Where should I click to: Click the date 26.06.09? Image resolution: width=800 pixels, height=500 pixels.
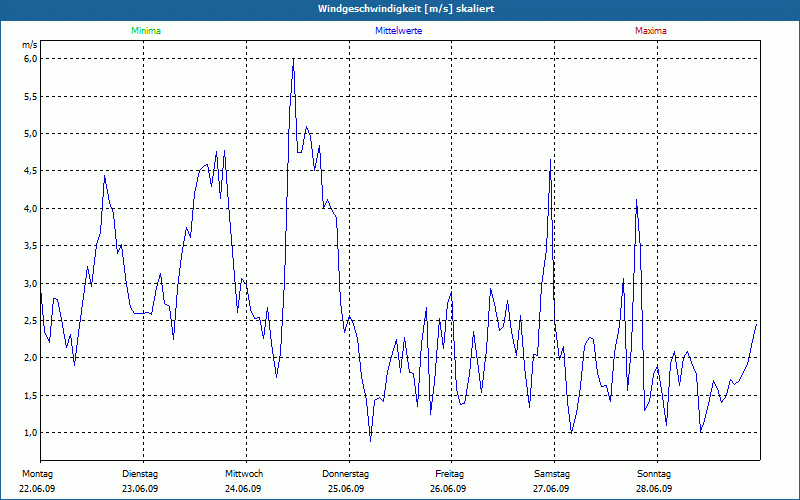448,489
